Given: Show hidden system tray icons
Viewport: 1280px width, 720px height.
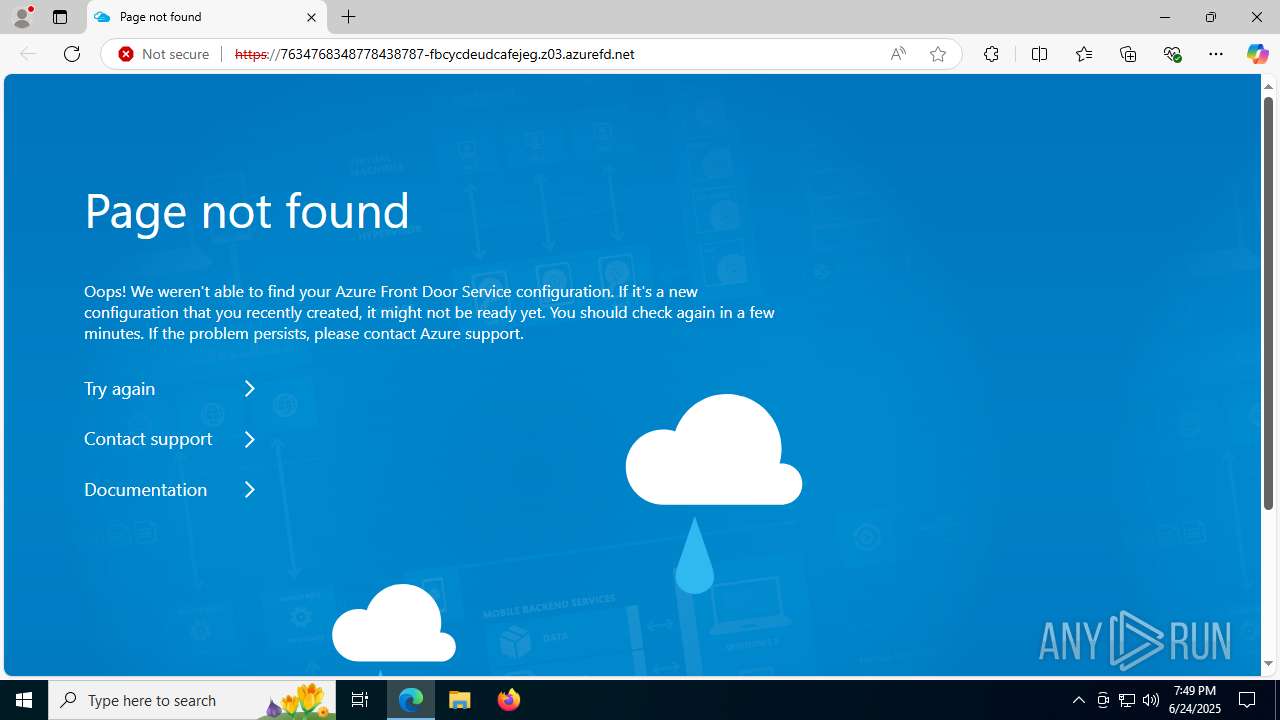Looking at the screenshot, I should tap(1078, 700).
